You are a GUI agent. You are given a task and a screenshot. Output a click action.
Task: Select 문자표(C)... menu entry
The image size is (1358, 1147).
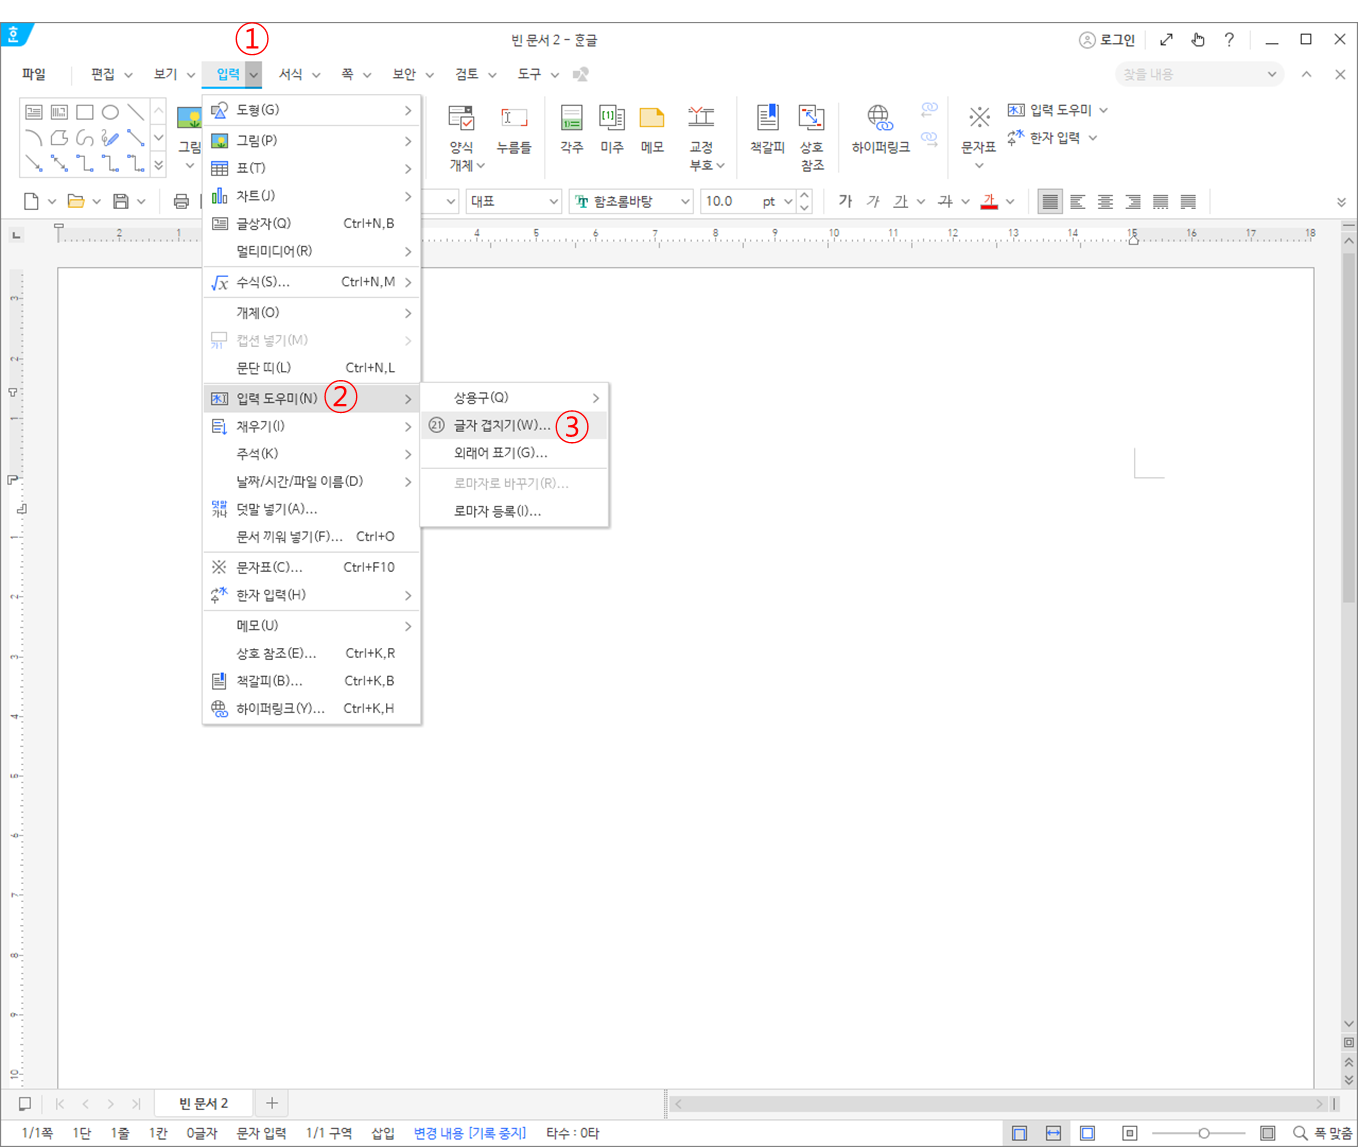[x=311, y=567]
